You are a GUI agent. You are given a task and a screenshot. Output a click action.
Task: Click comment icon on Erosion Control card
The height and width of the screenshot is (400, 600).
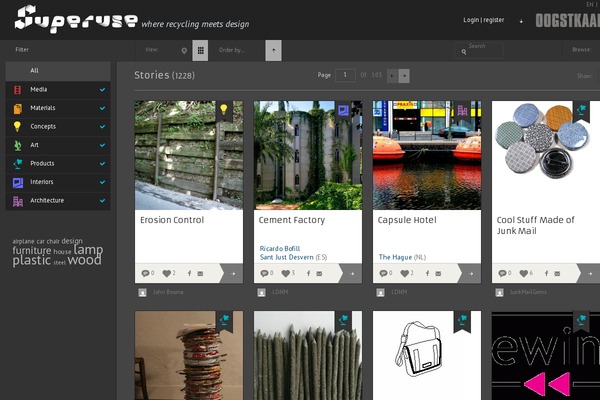pos(145,273)
